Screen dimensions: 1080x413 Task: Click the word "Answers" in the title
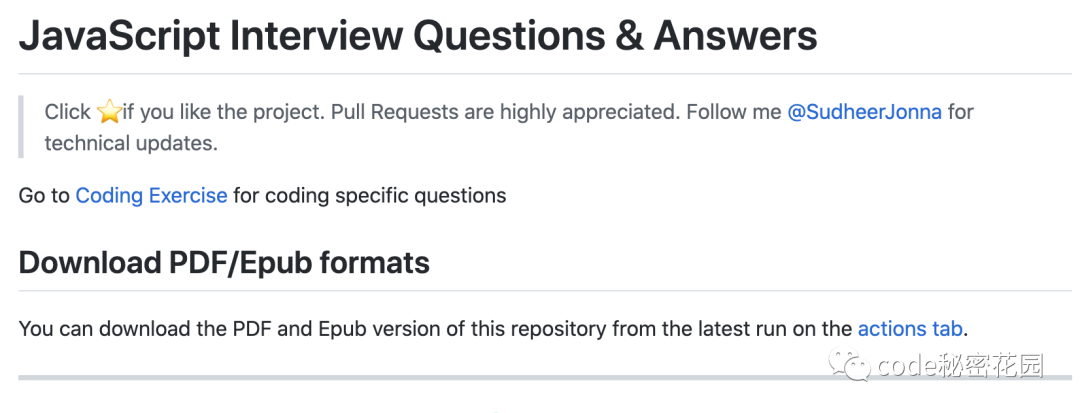point(735,36)
